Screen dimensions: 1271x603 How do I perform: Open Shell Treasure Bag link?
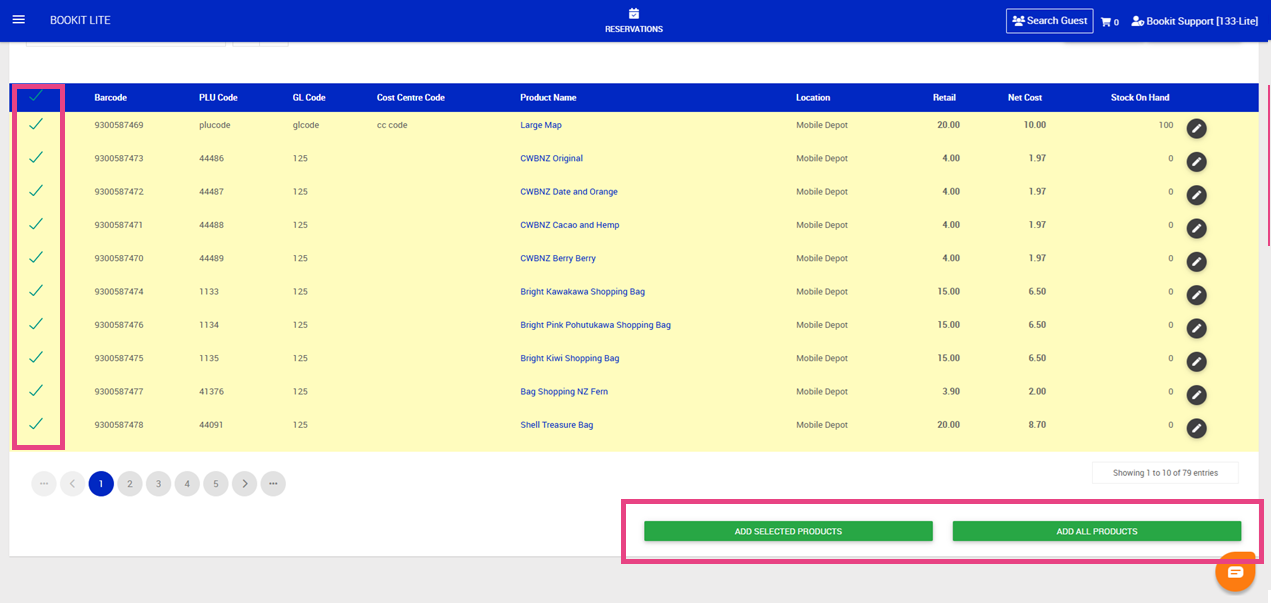click(x=557, y=425)
